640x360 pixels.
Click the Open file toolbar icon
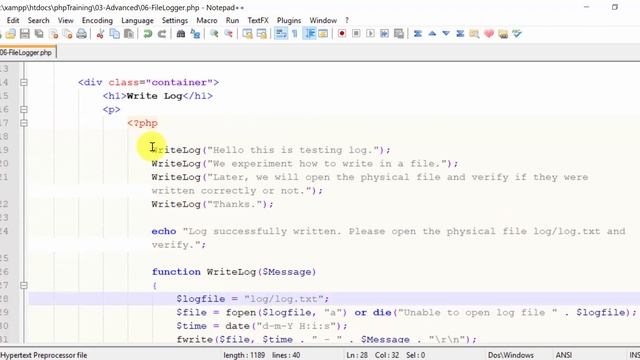[11, 34]
